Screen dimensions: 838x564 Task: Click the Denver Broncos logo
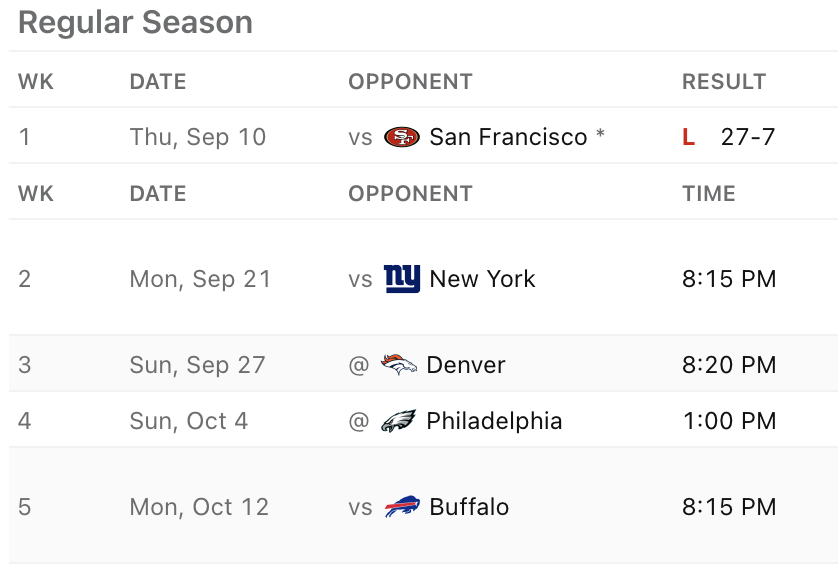[399, 365]
